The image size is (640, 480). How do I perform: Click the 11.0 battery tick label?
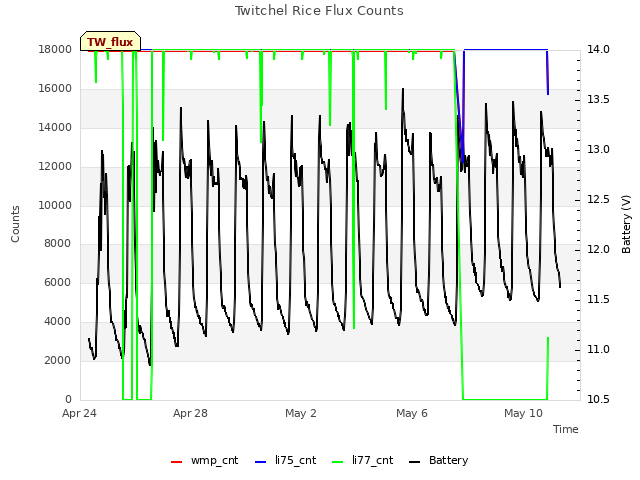(x=598, y=350)
